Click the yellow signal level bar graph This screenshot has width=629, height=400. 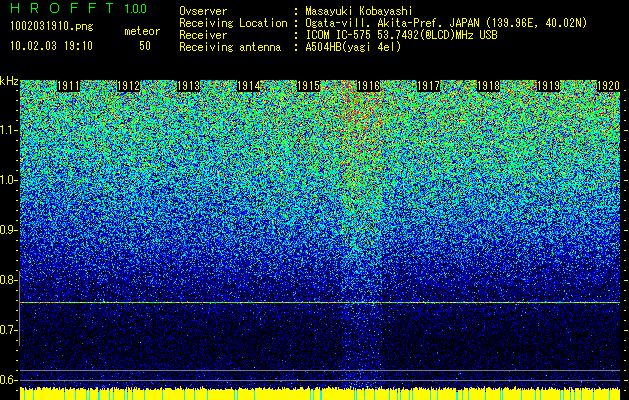320,394
